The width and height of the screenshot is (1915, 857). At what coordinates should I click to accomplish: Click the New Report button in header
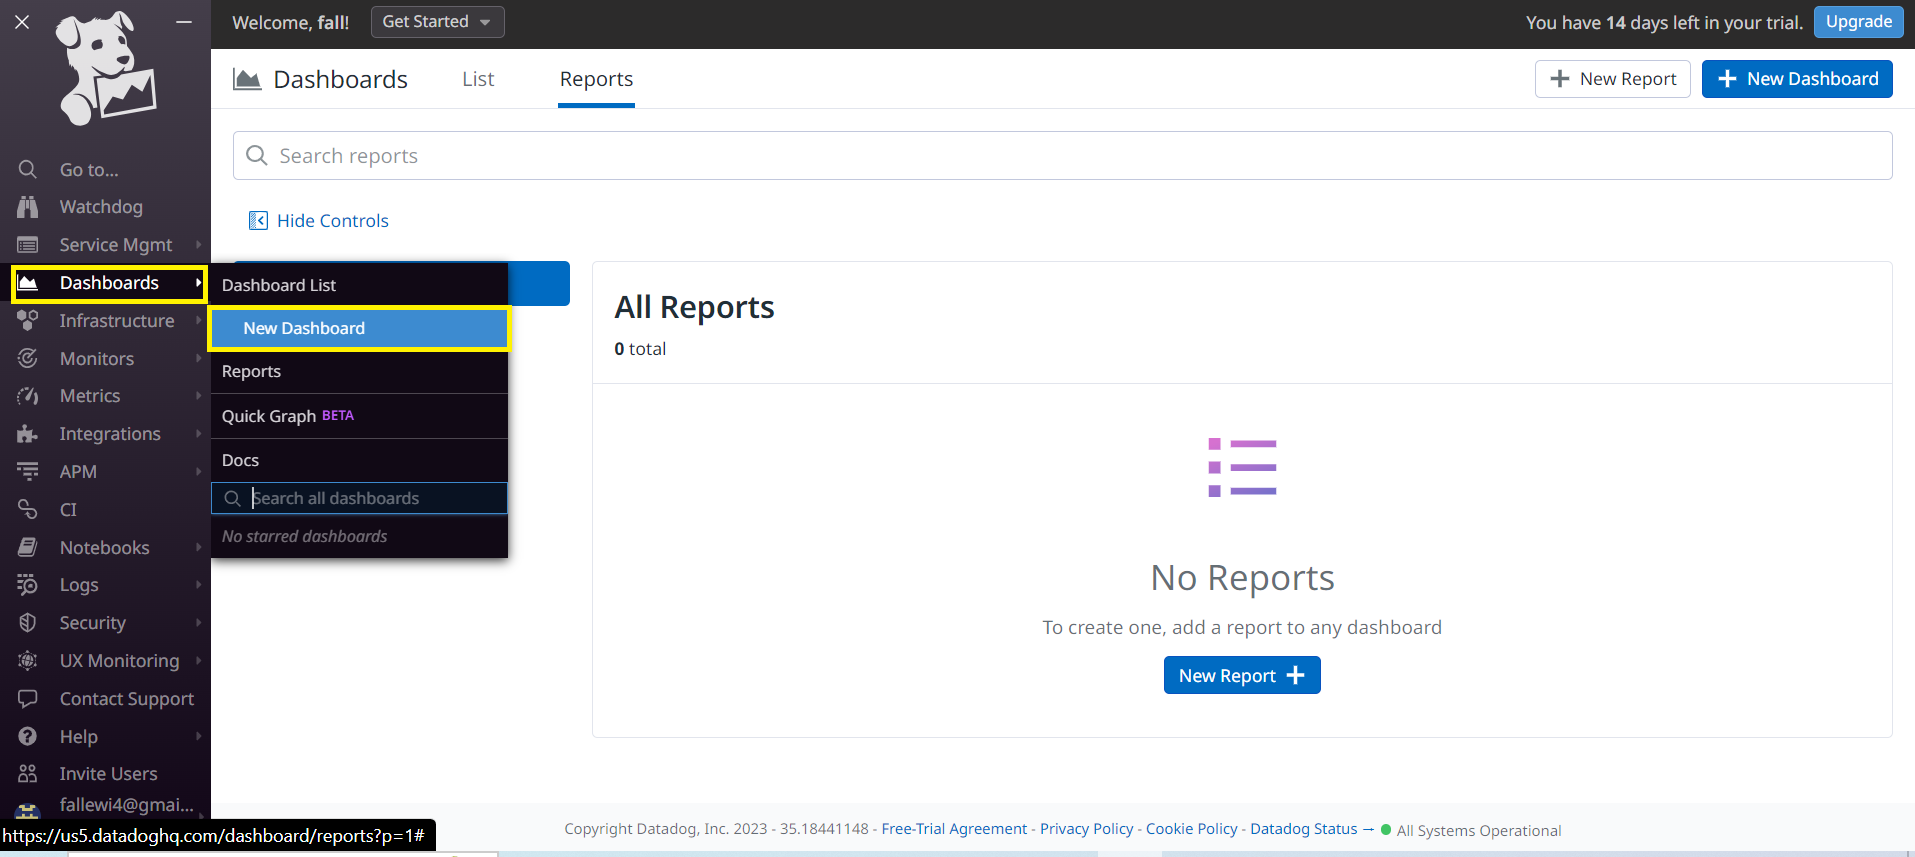(x=1612, y=79)
